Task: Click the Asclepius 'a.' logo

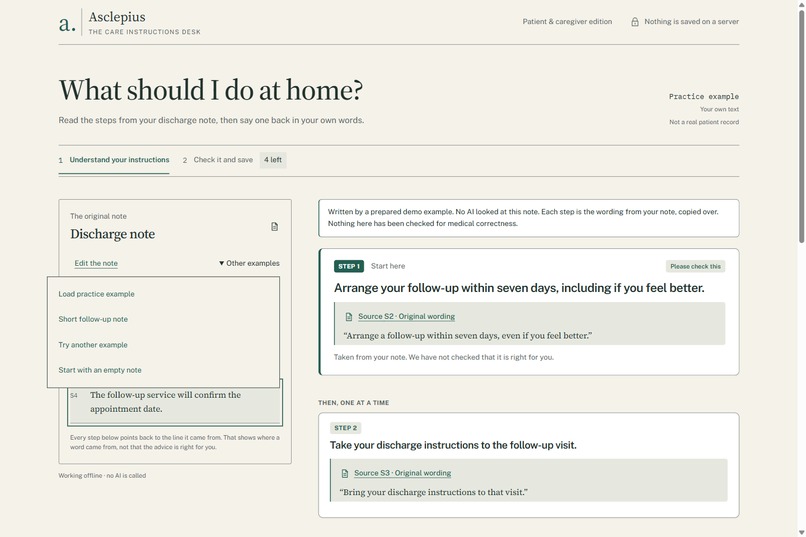Action: click(67, 23)
